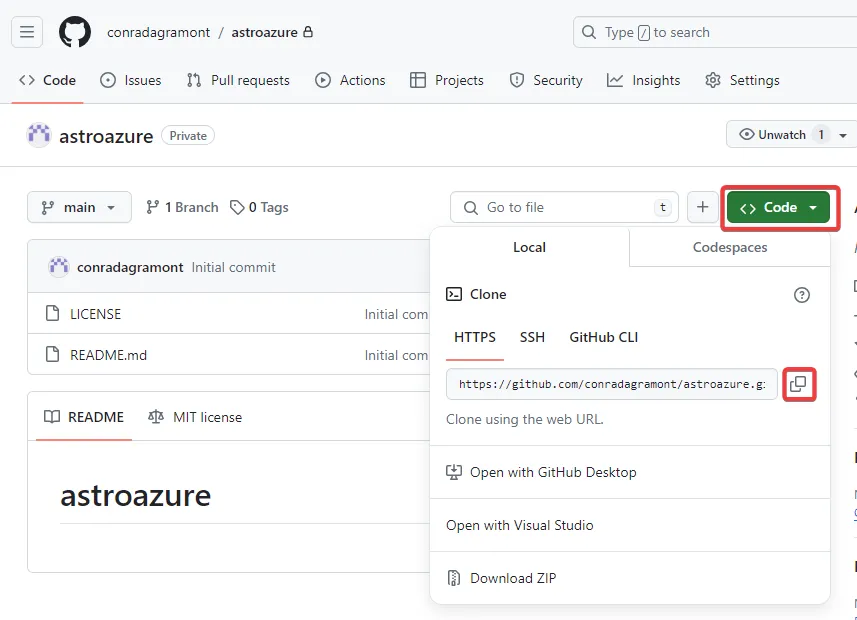Expand the Unwatch dropdown arrow
The image size is (857, 620).
843,135
